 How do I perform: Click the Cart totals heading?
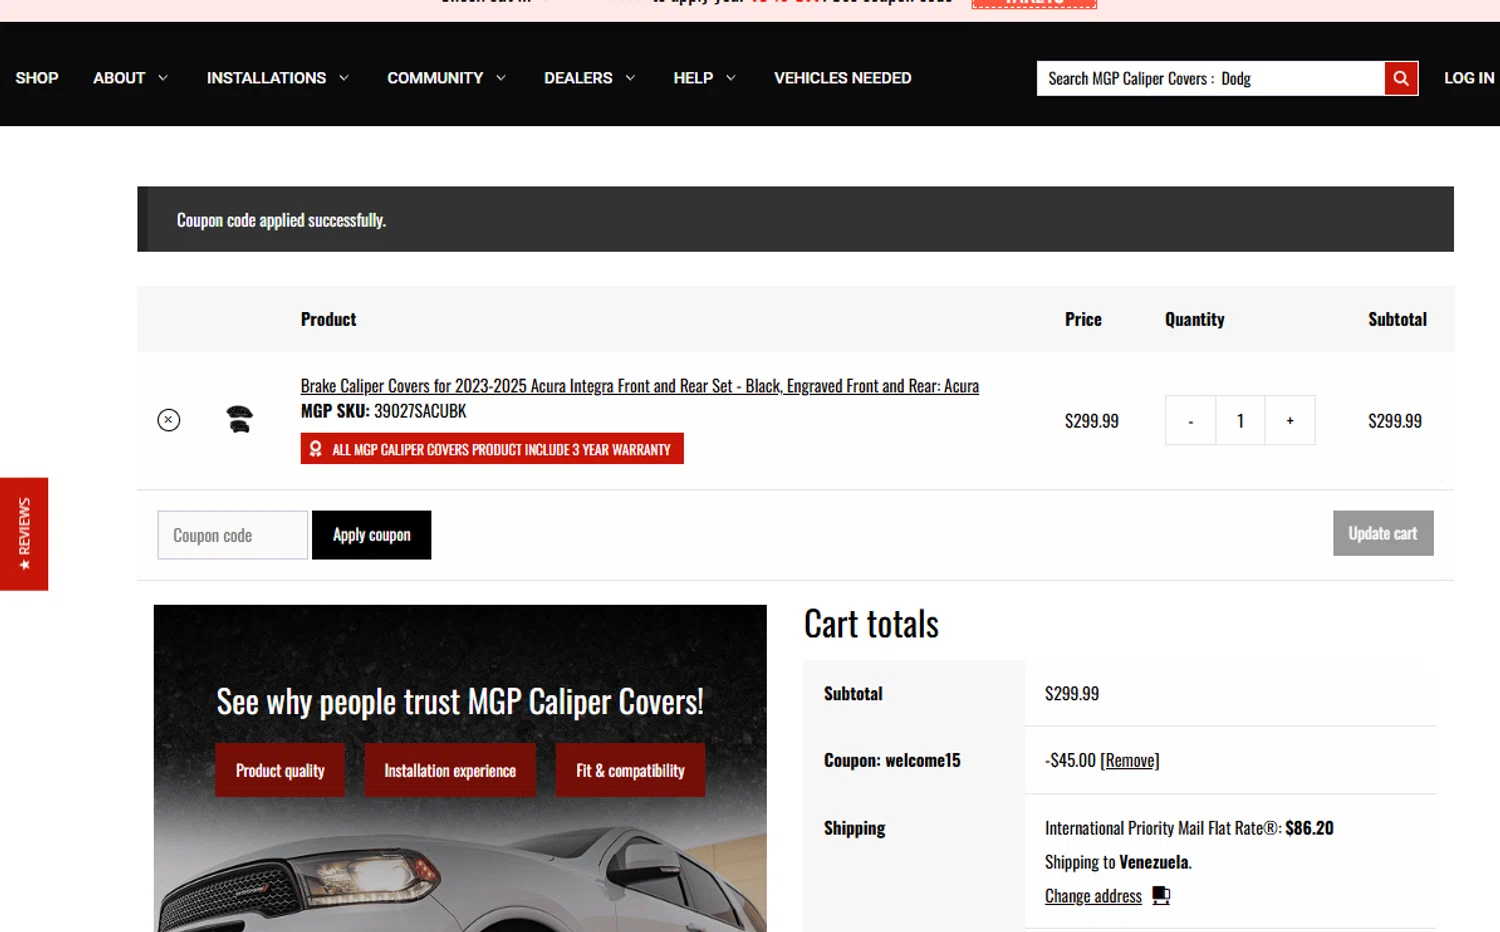pos(871,624)
